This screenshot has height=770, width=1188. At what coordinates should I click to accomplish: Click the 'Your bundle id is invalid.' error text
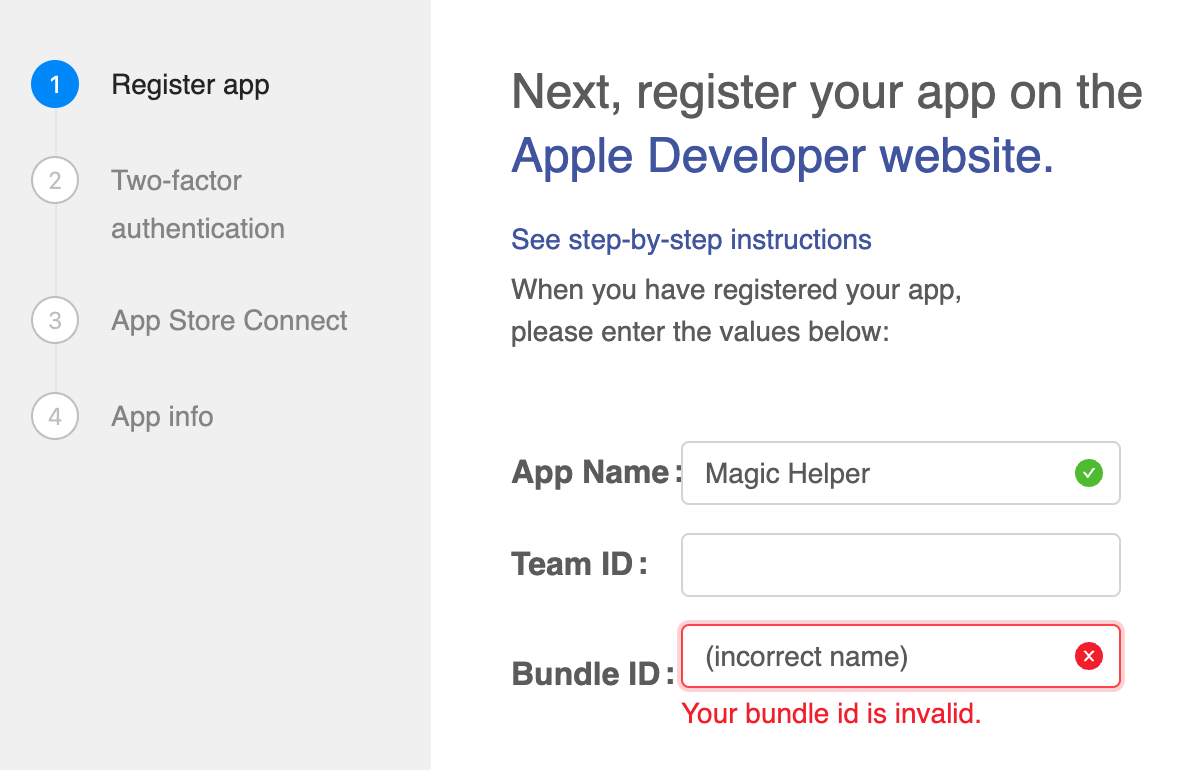pos(831,714)
